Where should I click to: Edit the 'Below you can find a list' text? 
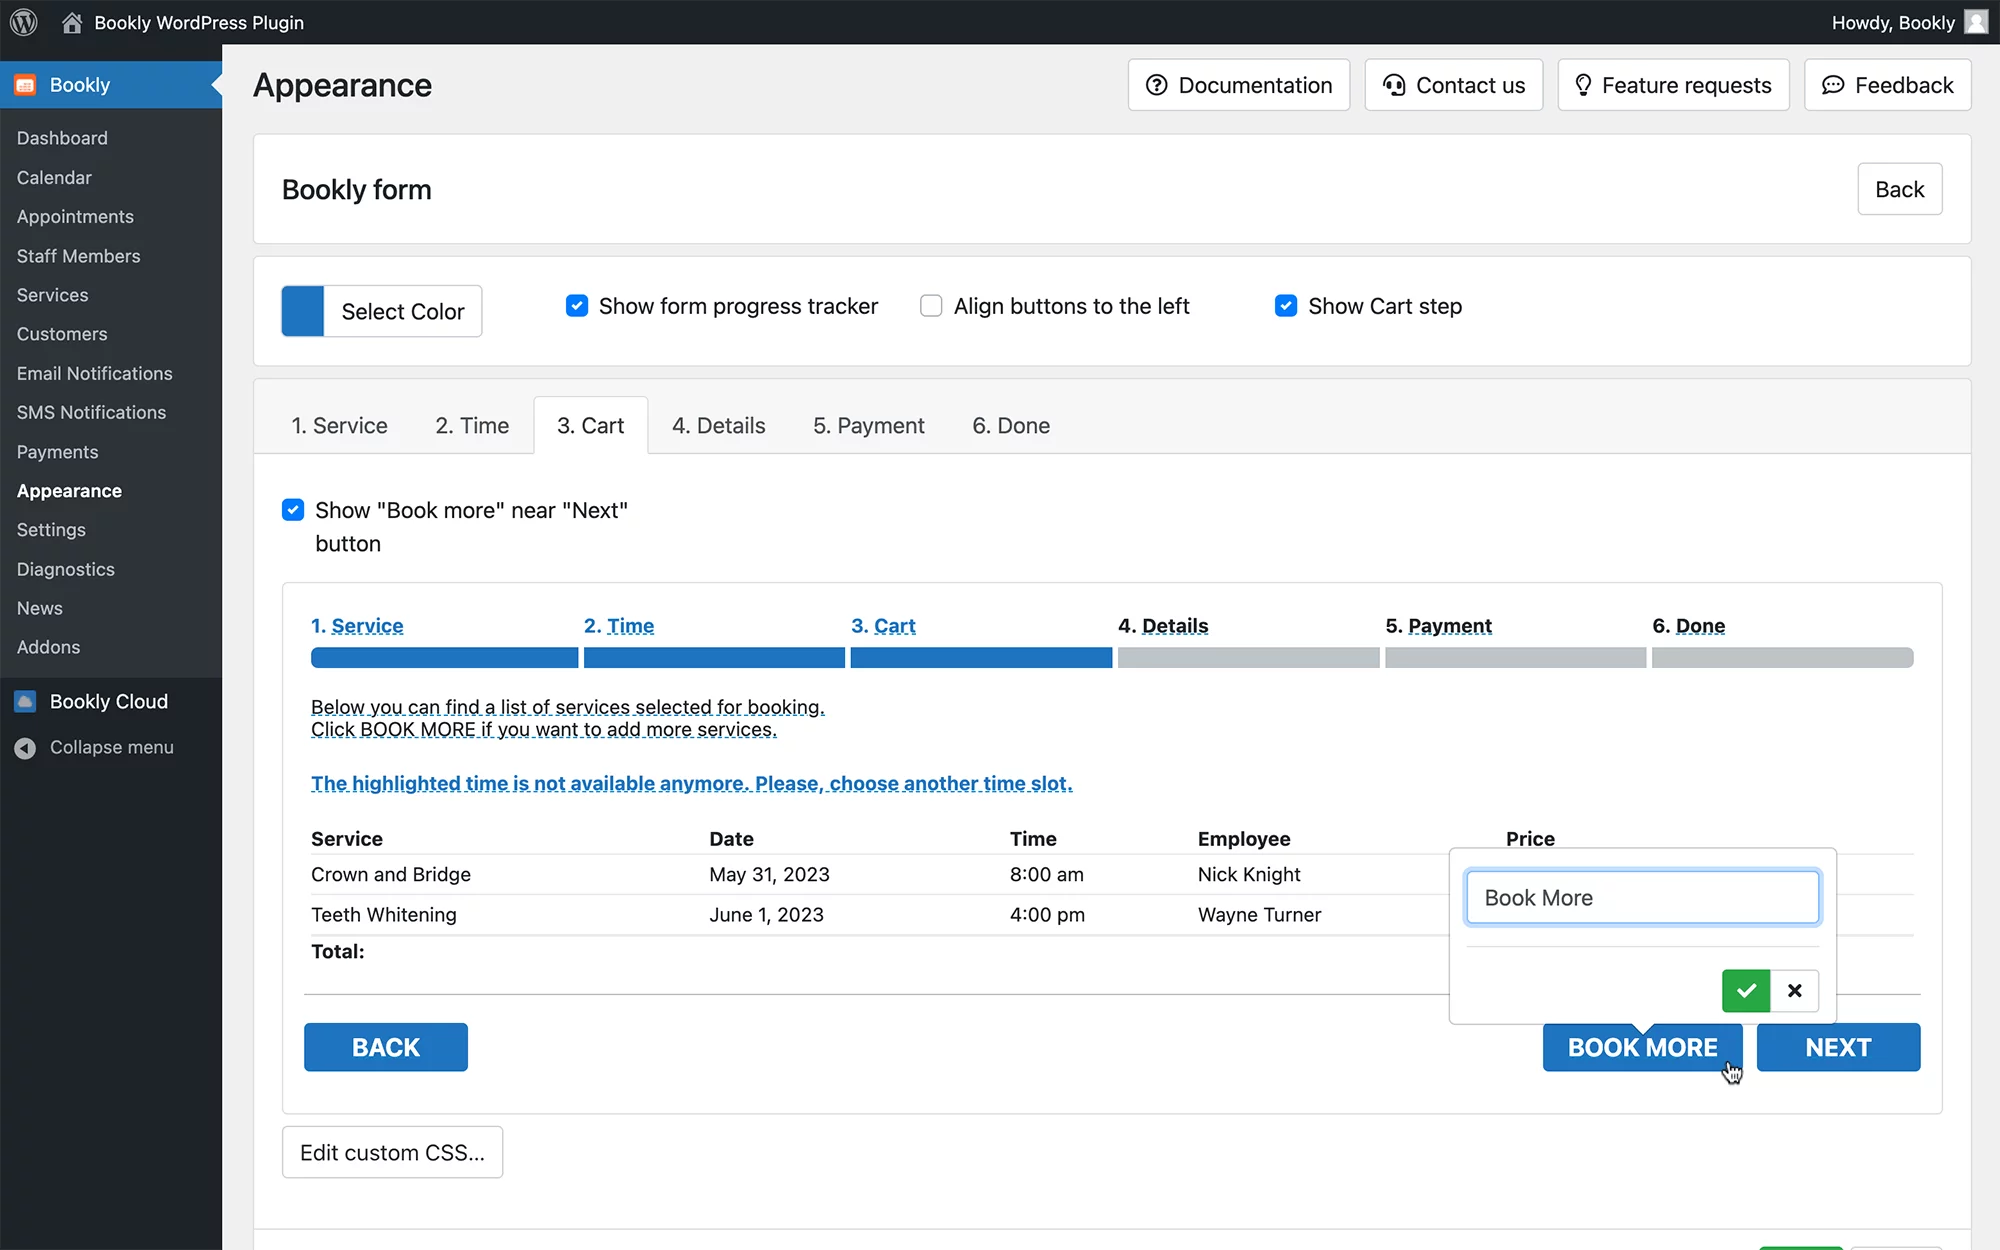(568, 718)
